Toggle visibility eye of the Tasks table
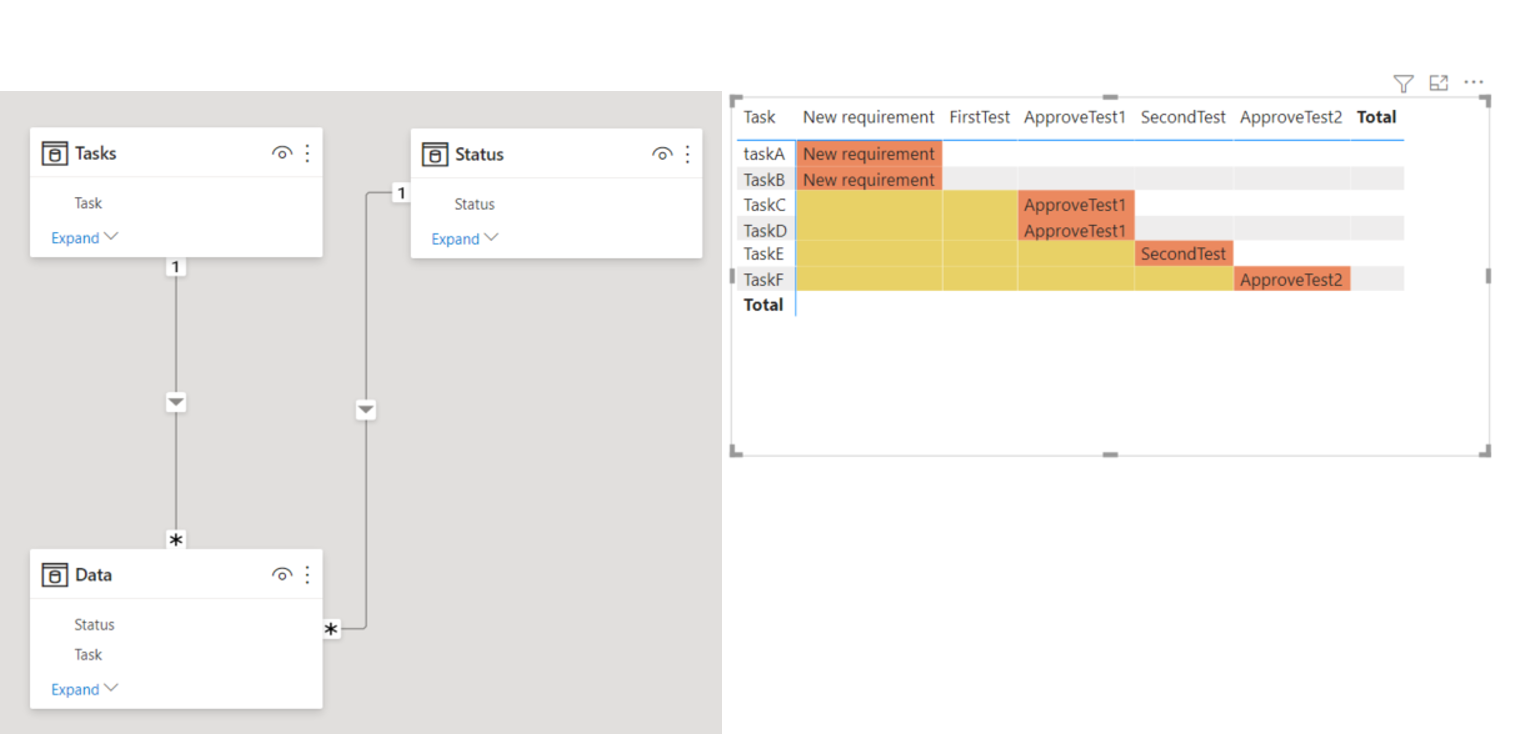The height and width of the screenshot is (734, 1520). (x=282, y=153)
